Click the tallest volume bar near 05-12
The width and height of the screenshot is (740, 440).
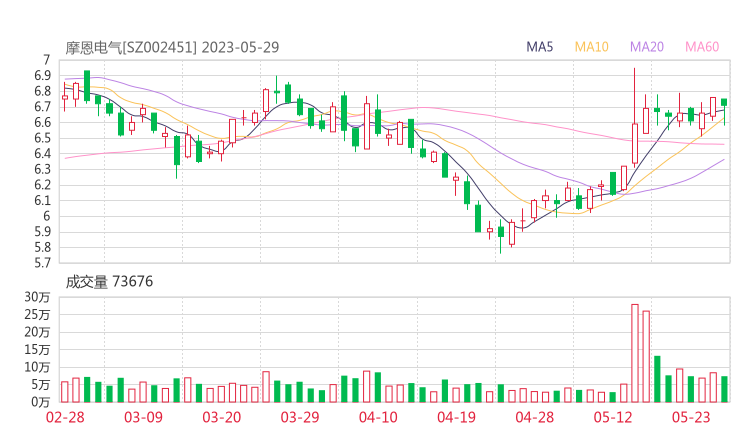(x=635, y=353)
